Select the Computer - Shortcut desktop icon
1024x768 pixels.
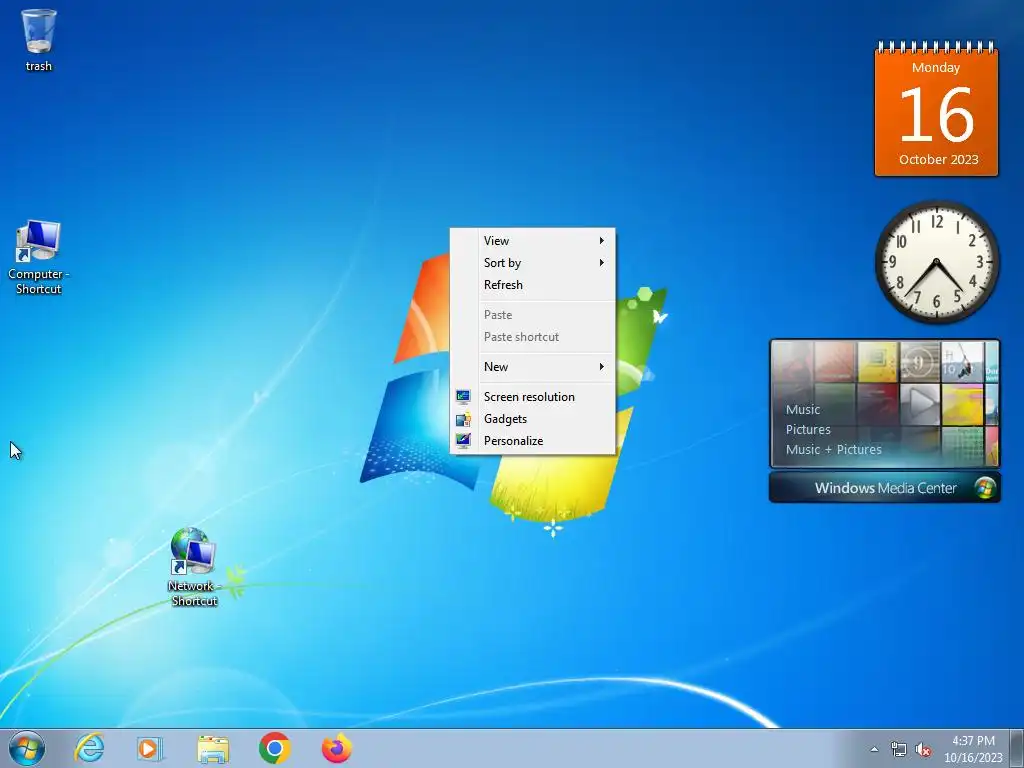point(39,257)
